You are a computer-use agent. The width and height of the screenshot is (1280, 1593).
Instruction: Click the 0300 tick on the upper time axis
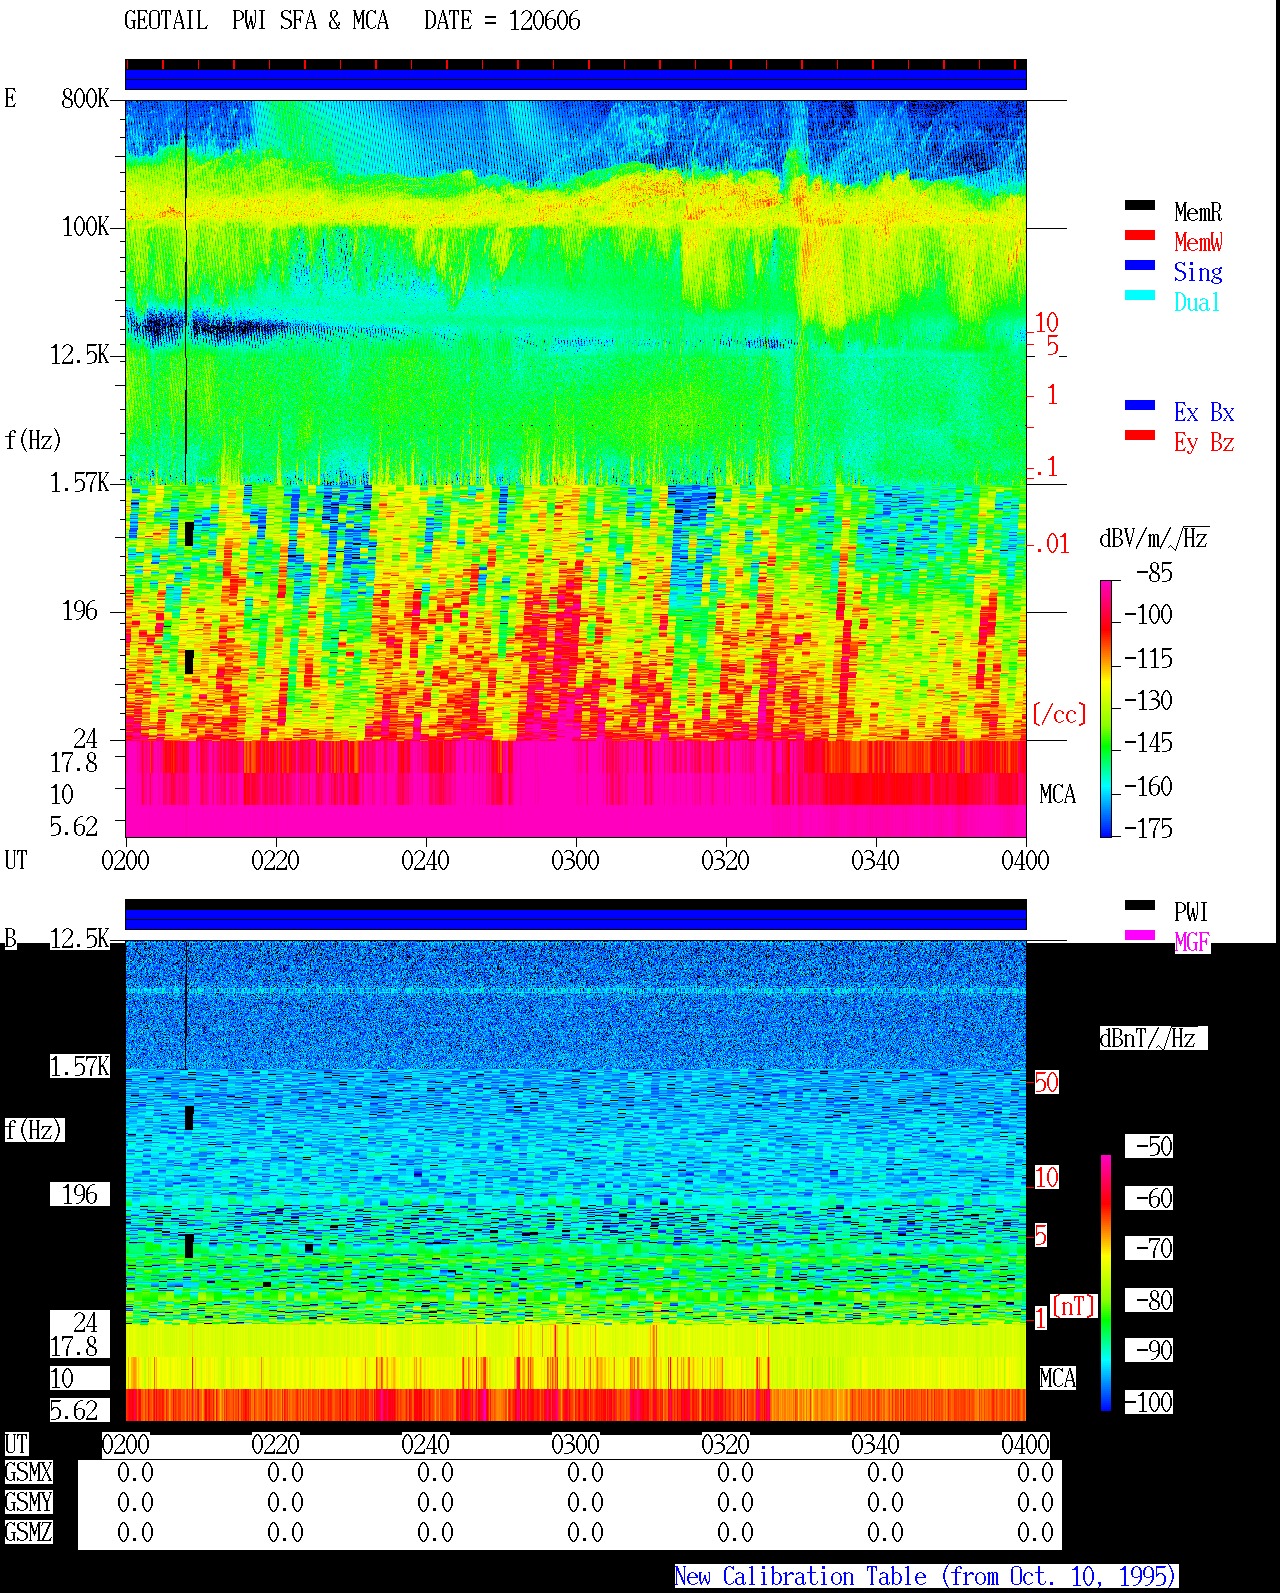[575, 860]
